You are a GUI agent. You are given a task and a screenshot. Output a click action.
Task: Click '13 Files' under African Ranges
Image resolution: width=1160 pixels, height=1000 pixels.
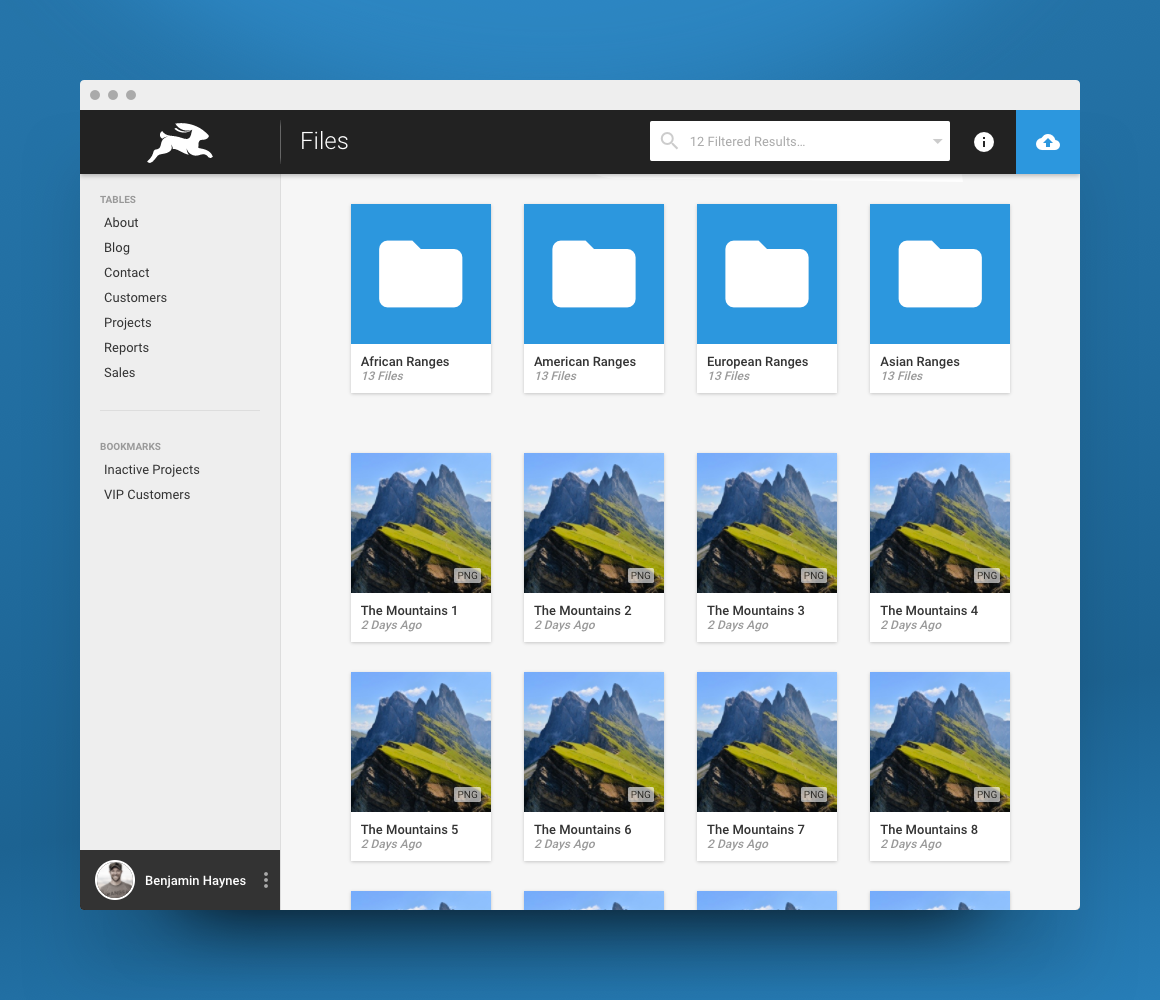[x=382, y=376]
